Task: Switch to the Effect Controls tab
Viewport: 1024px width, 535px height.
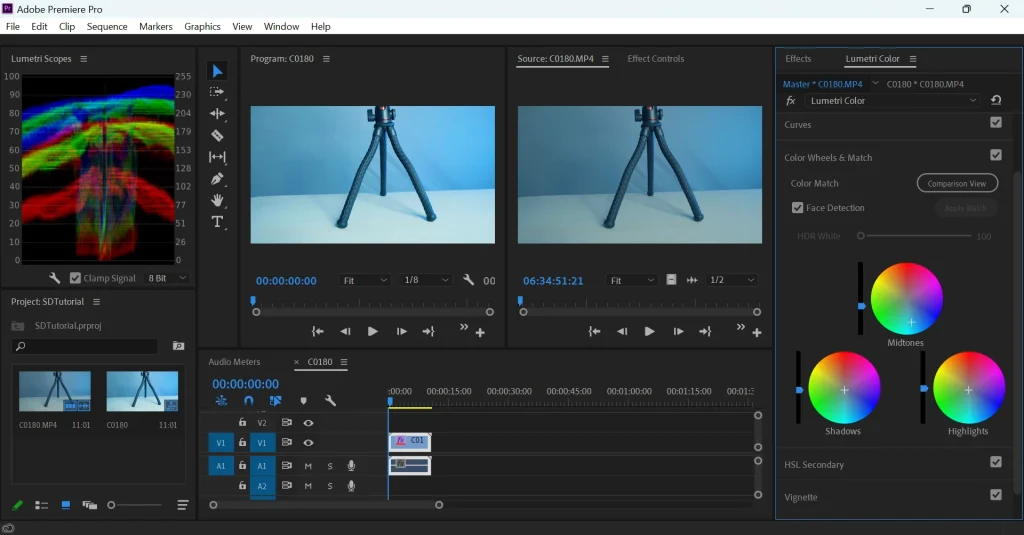Action: [x=656, y=59]
